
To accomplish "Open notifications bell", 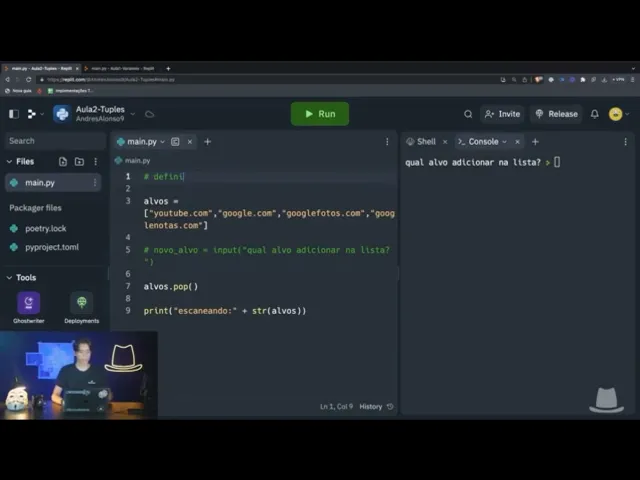I will coord(595,114).
